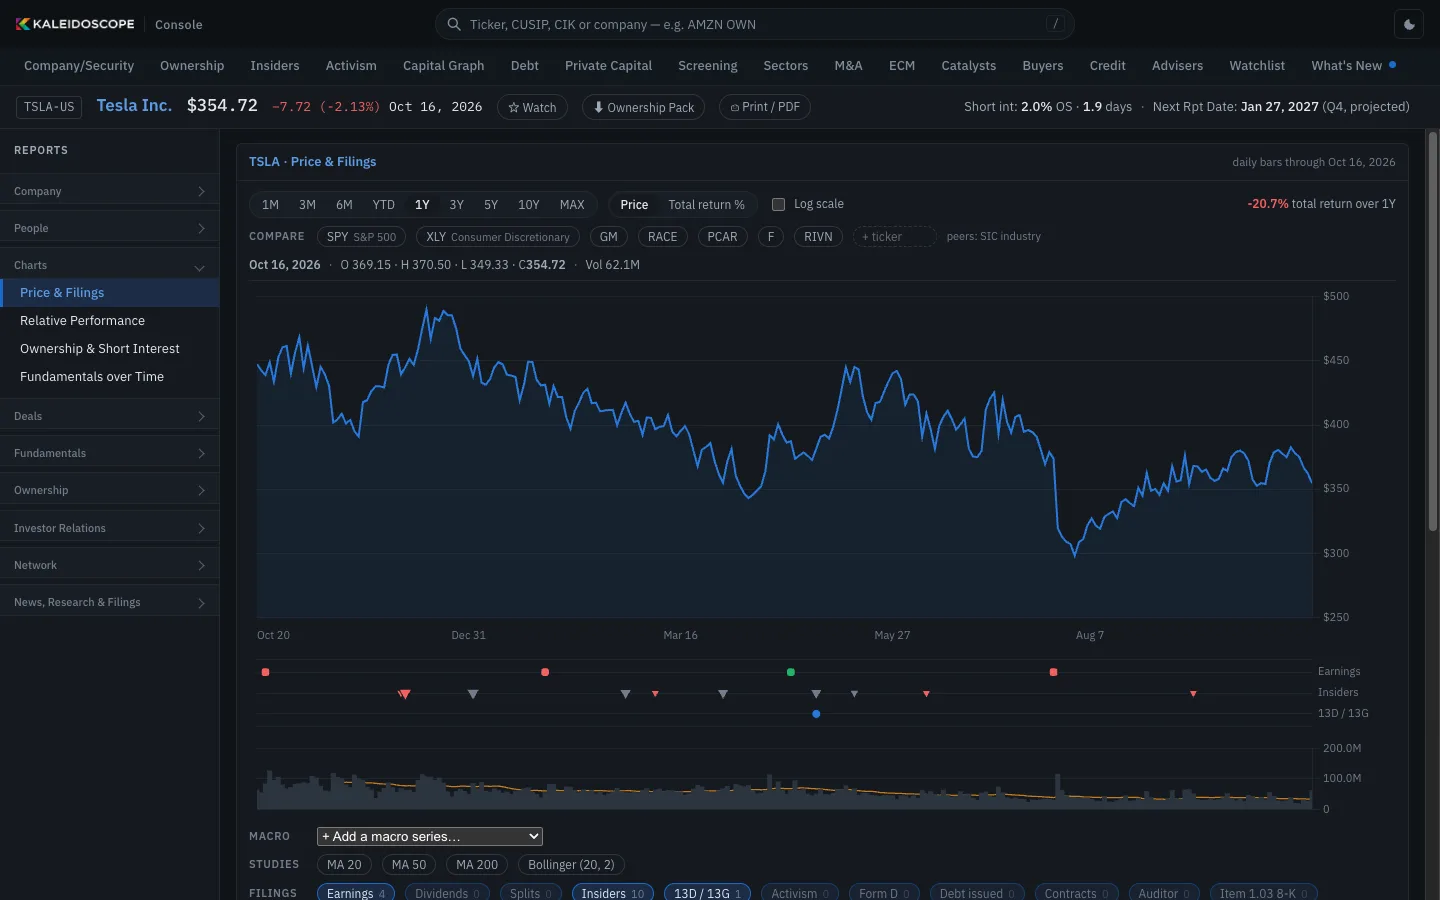This screenshot has width=1440, height=900.
Task: Click the Kaleidoscope logo
Action: (x=75, y=24)
